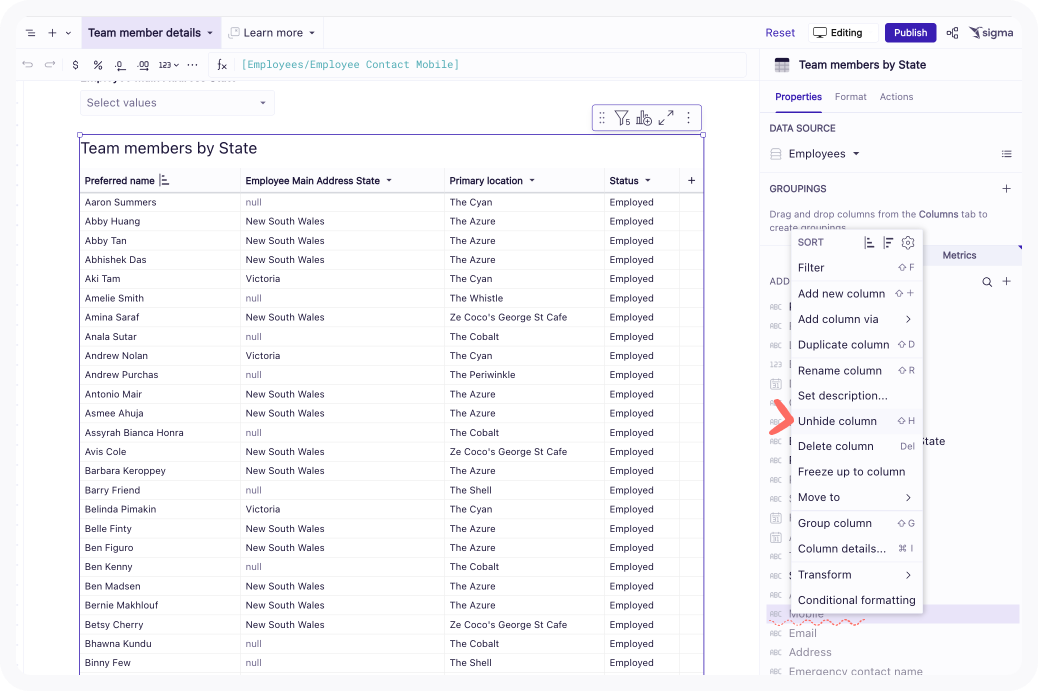Choose Filter in context menu
The image size is (1038, 691).
[x=857, y=268]
